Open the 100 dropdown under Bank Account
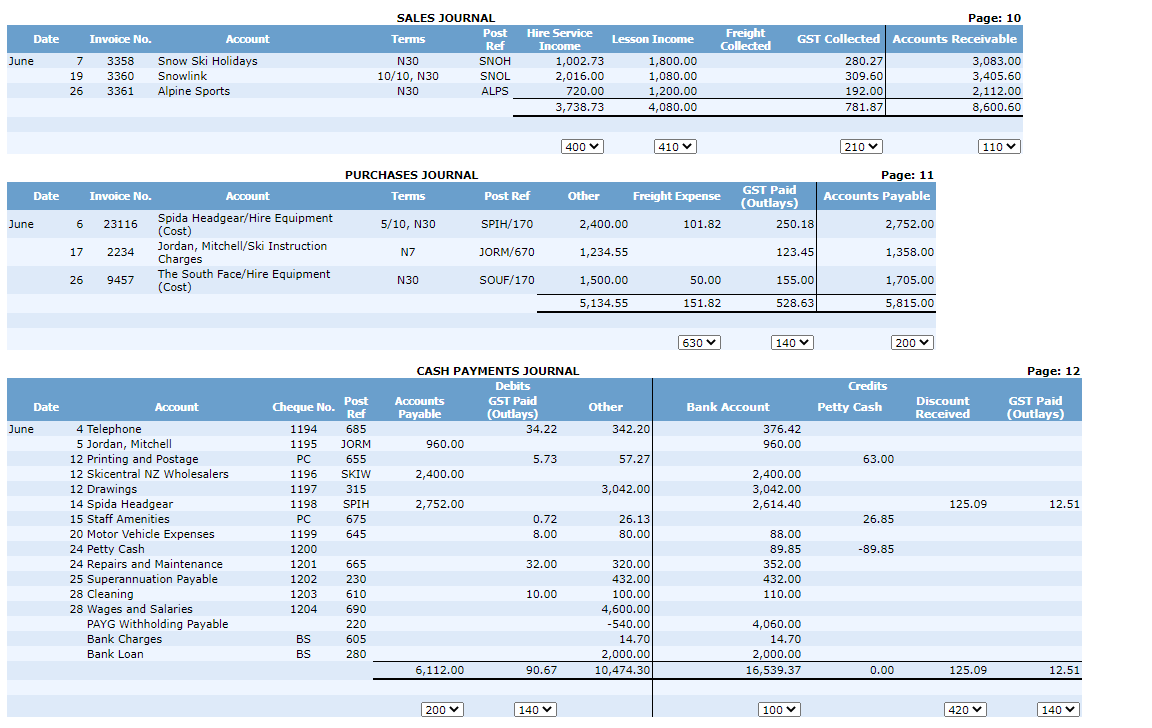This screenshot has height=728, width=1152. 779,709
